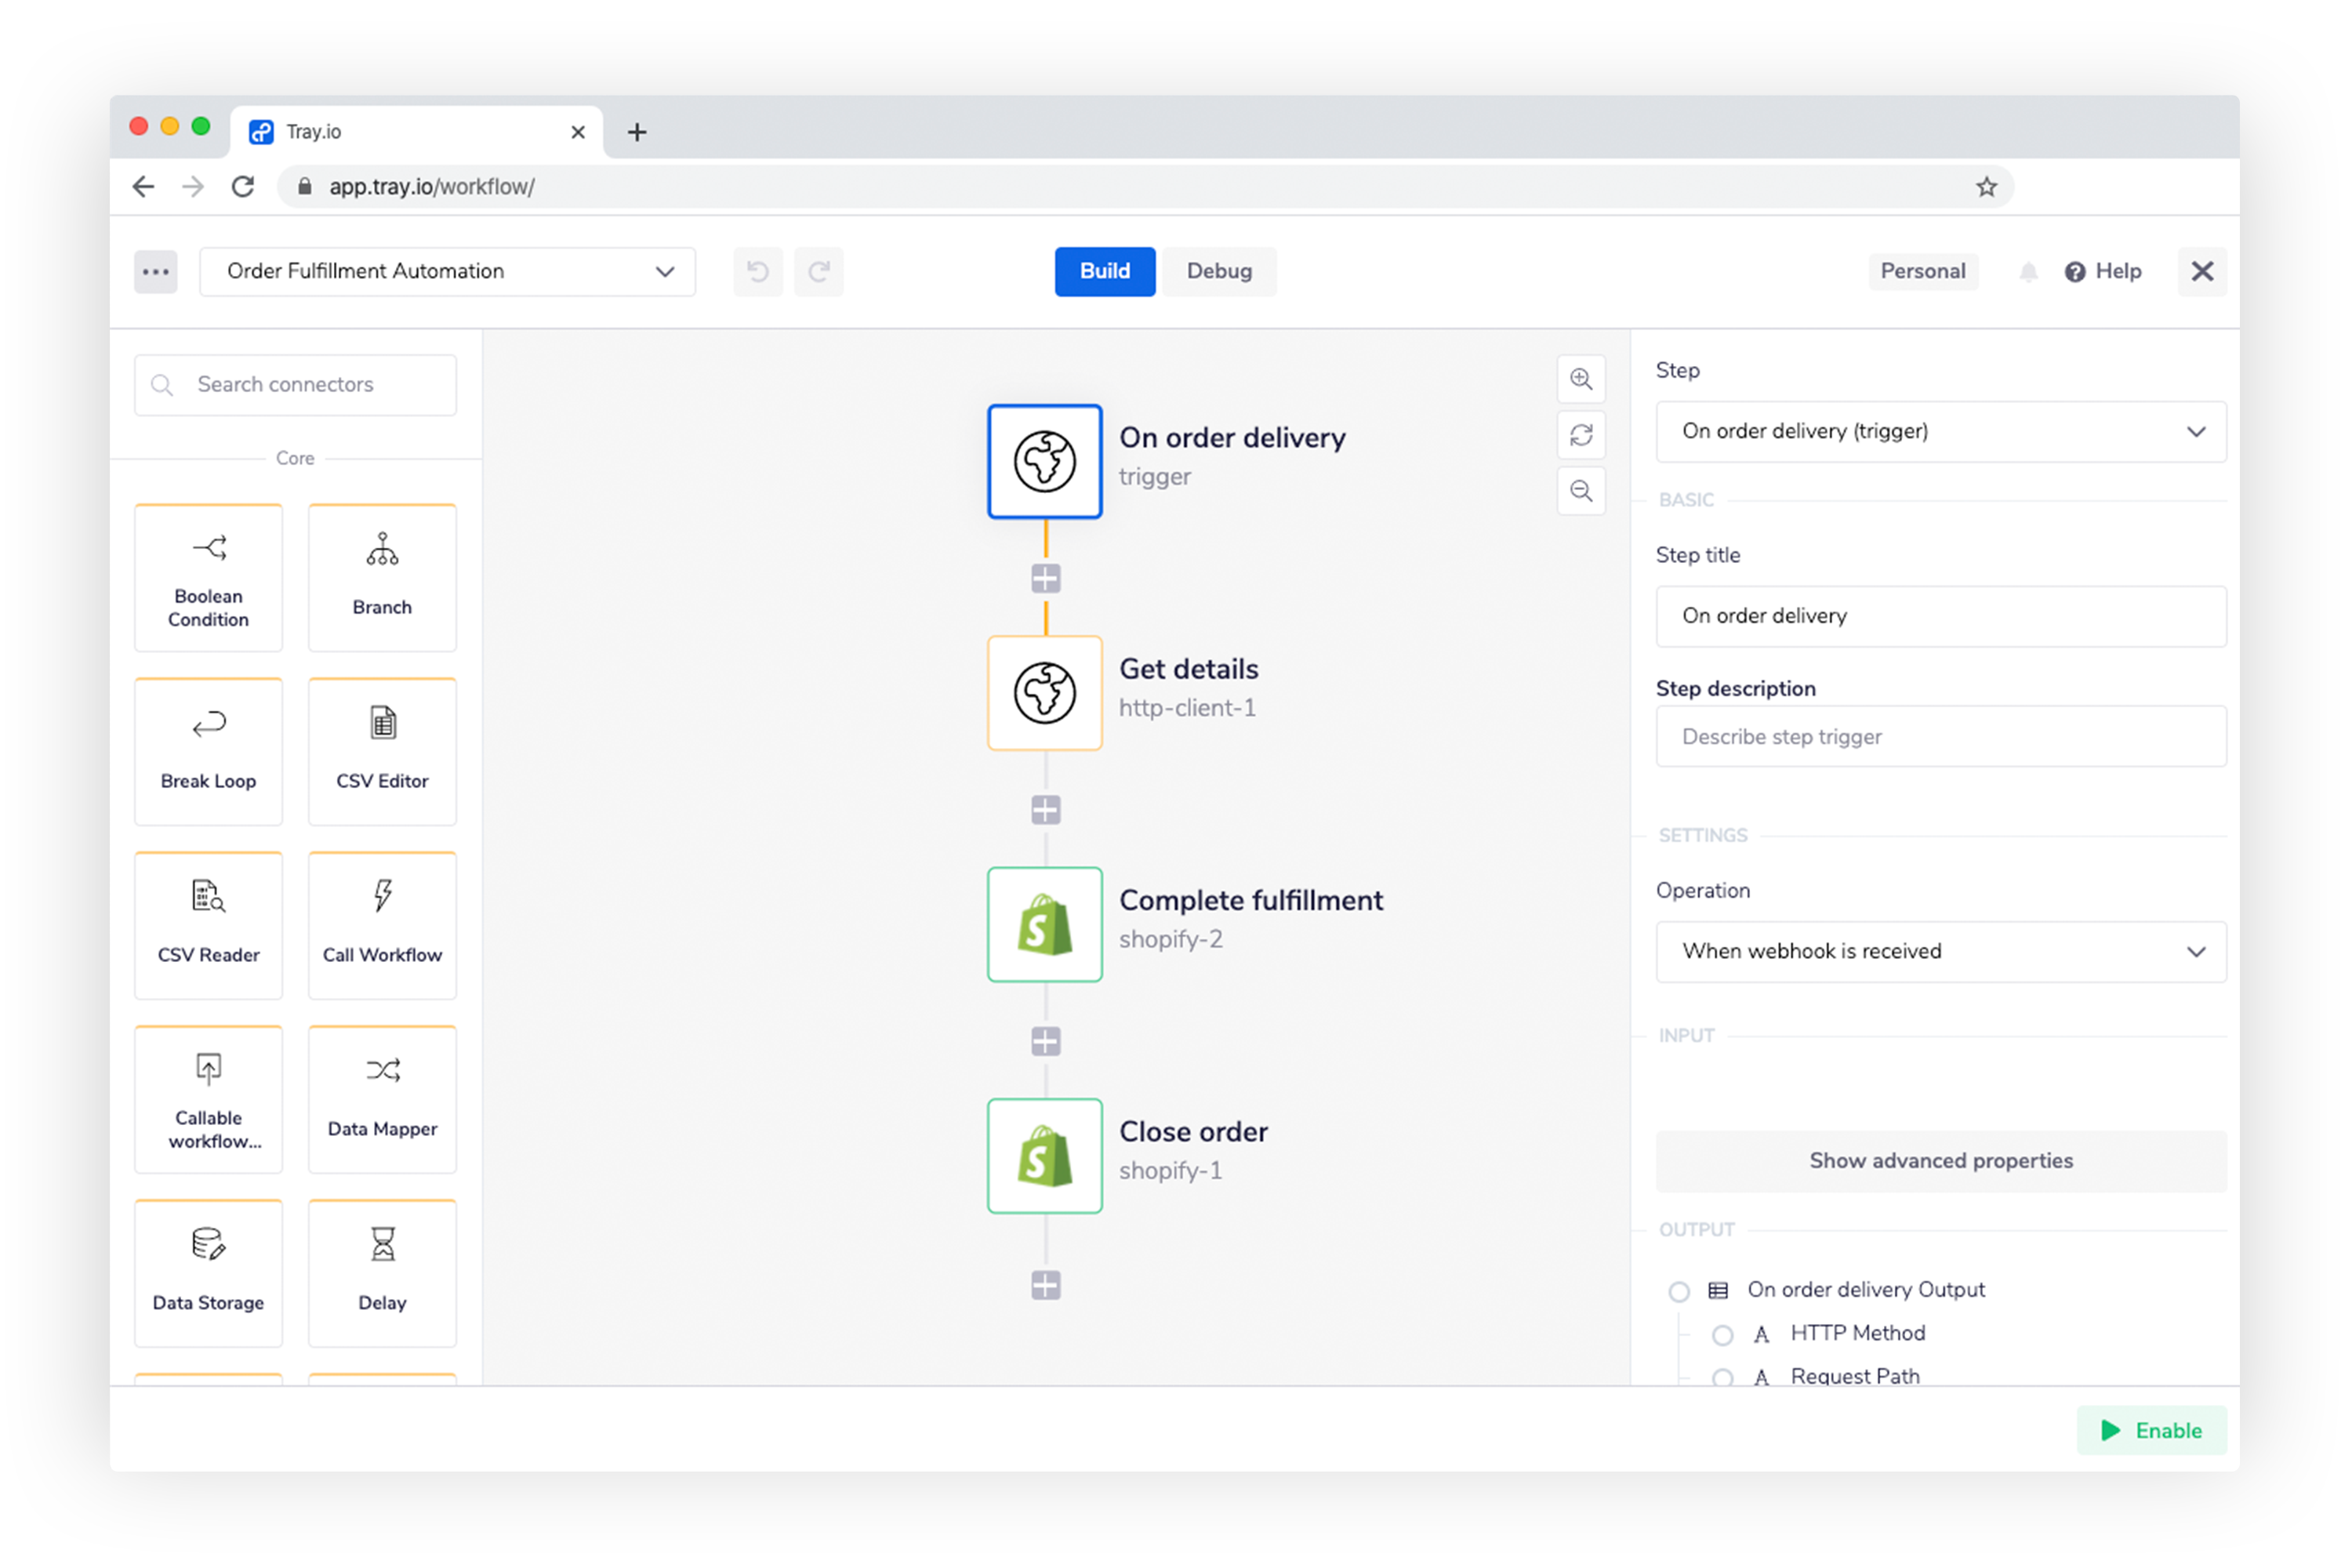Click Show advanced properties button
Image resolution: width=2352 pixels, height=1568 pixels.
(1940, 1160)
